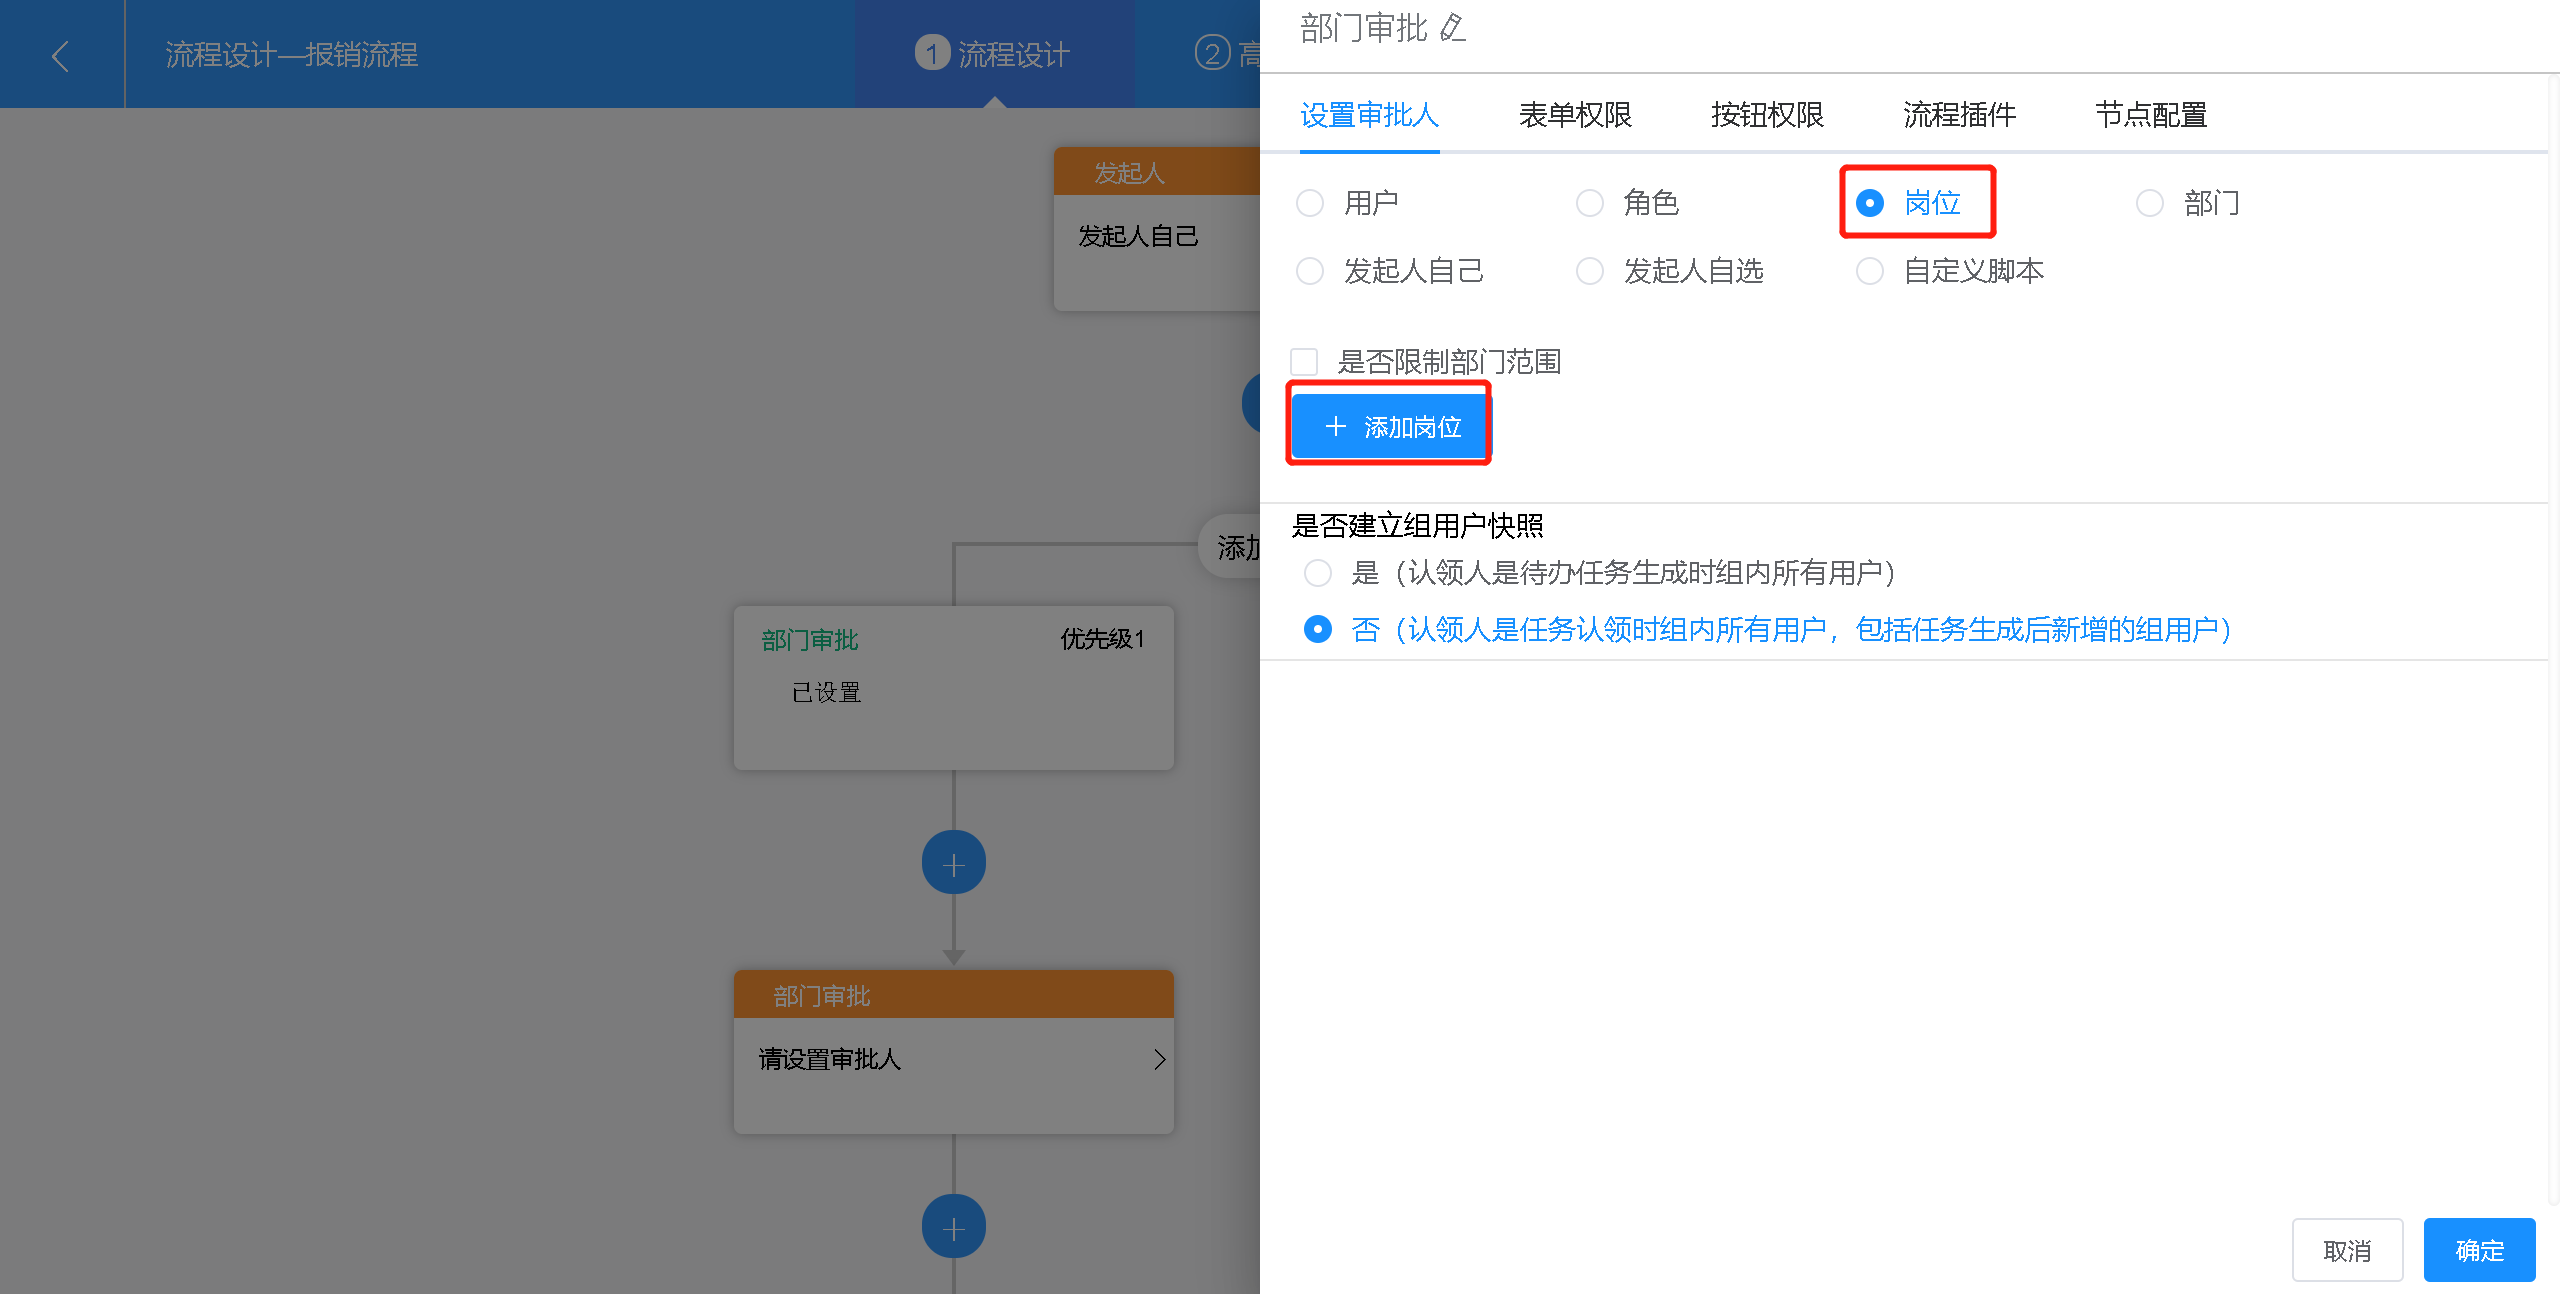Switch to 设置审批人 tab

1369,115
